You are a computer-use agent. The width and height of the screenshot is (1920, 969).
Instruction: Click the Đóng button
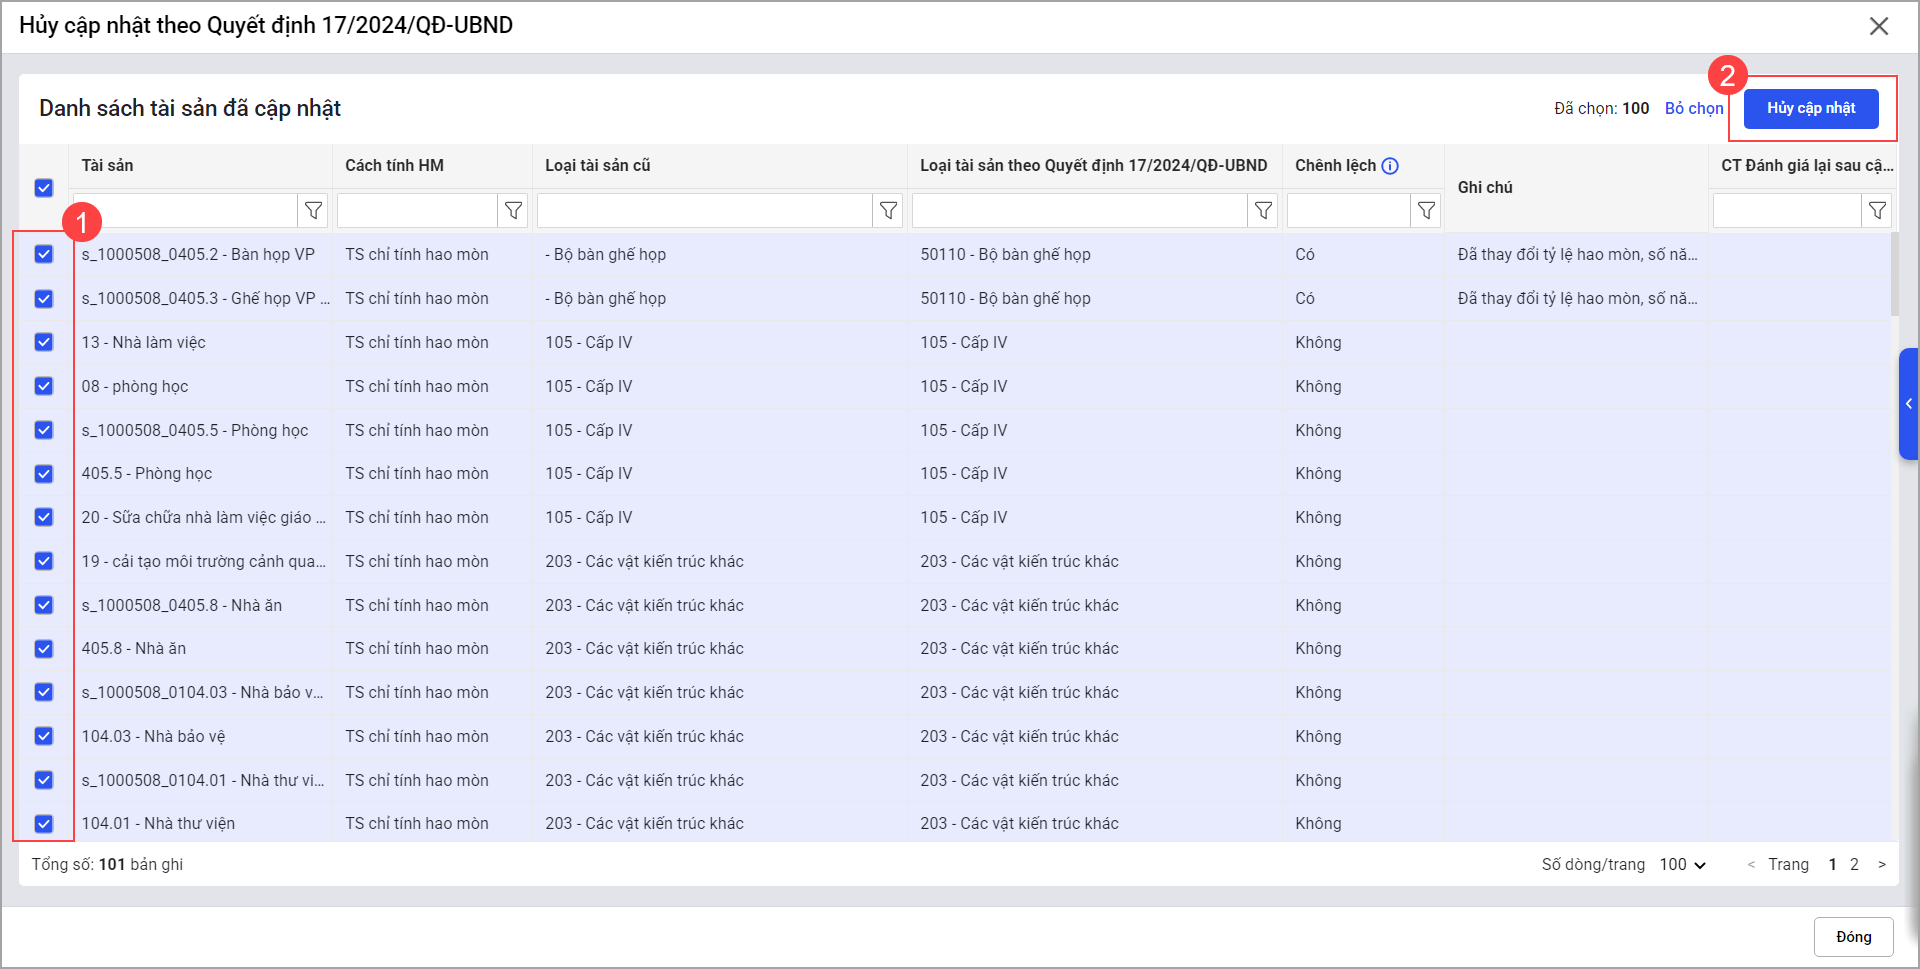click(x=1853, y=937)
